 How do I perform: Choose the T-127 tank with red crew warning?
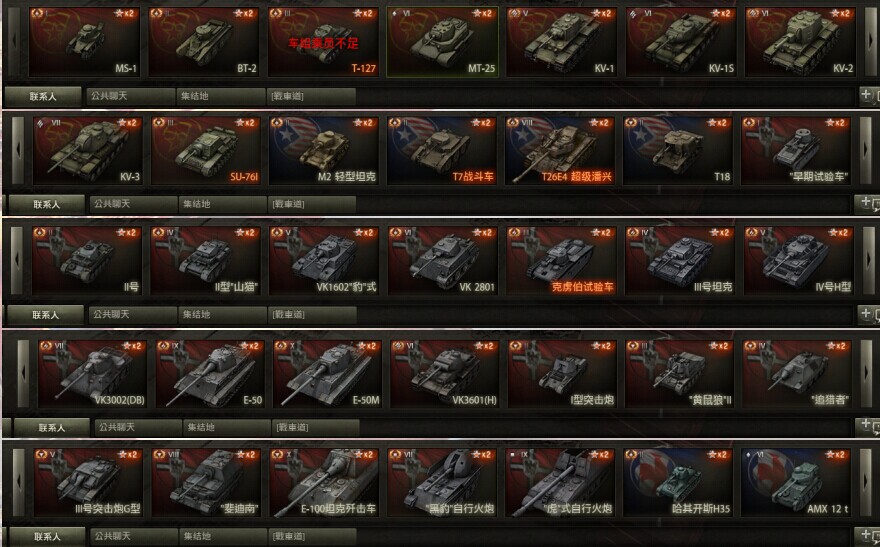(323, 42)
